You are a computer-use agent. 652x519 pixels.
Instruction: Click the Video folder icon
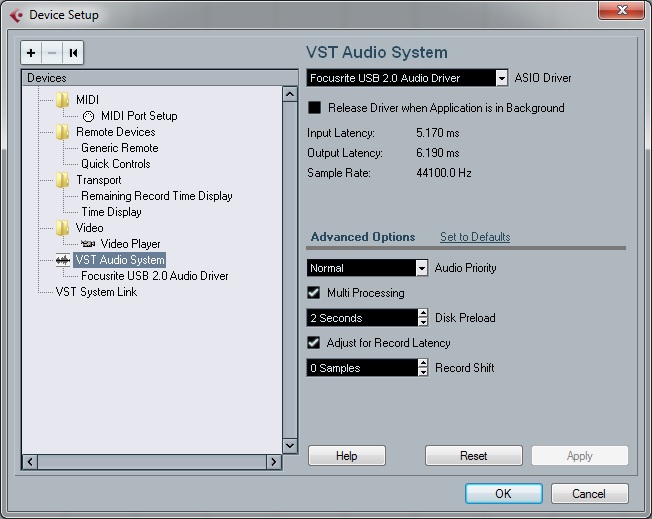[x=62, y=228]
